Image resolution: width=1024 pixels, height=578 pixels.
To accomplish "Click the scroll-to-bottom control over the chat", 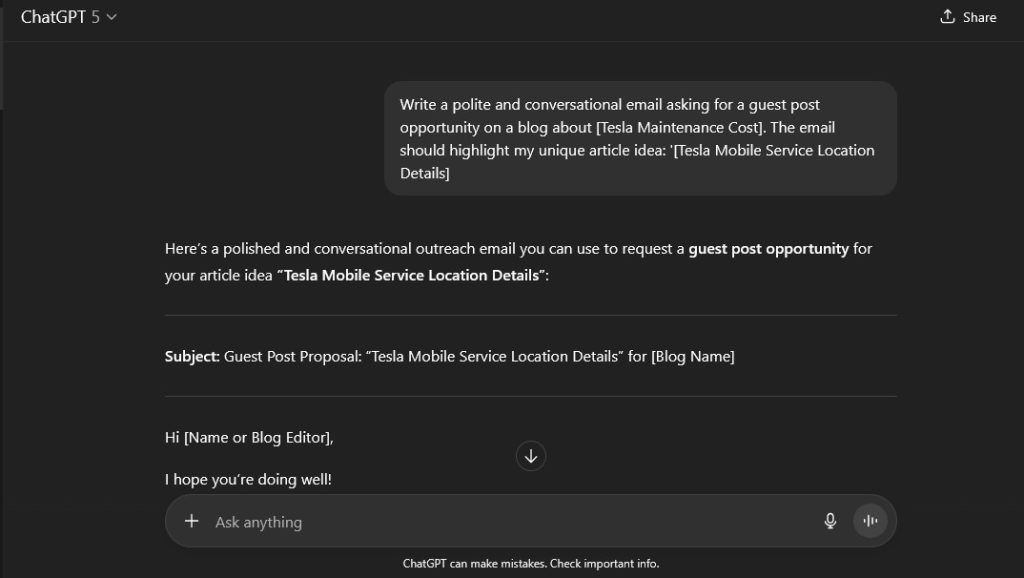I will pos(530,456).
